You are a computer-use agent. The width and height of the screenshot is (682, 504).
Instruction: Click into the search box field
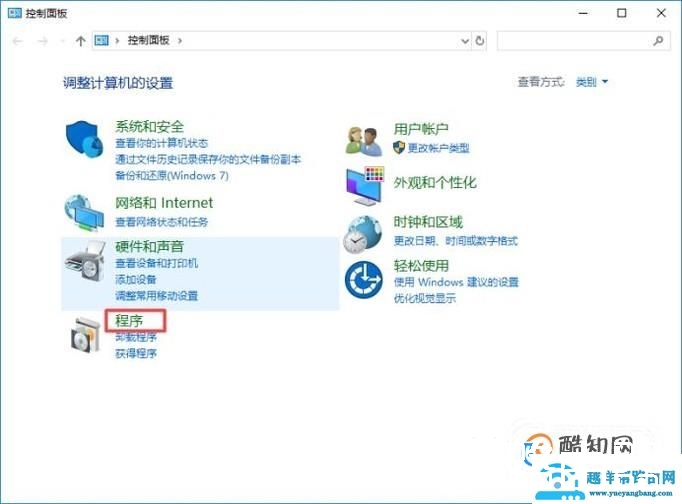tap(583, 41)
